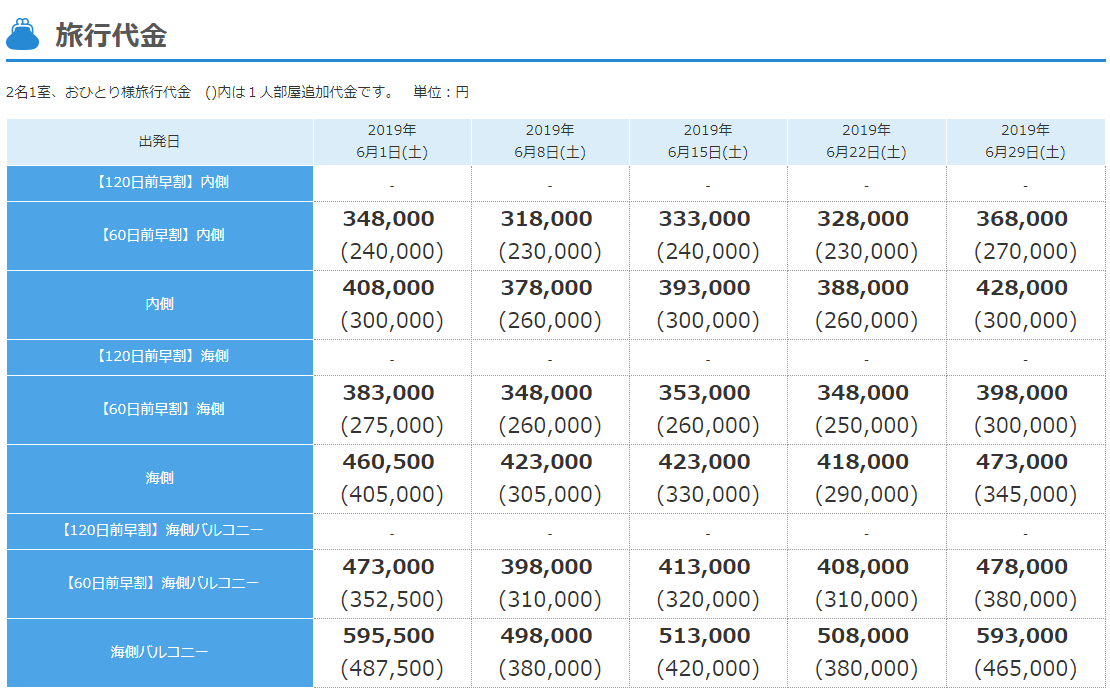Click the price 593,000
This screenshot has width=1110, height=693.
pyautogui.click(x=1022, y=636)
